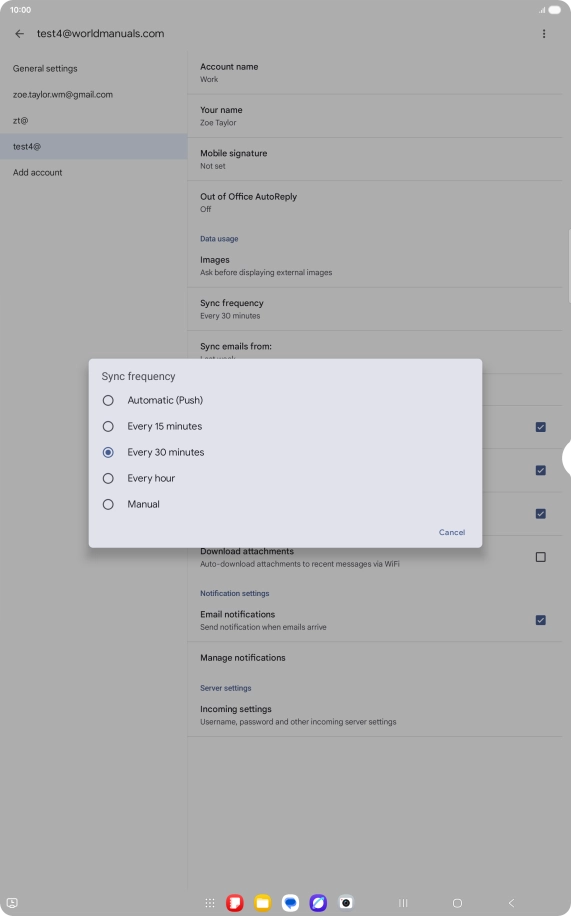Open the app drawer grid icon

tap(210, 903)
